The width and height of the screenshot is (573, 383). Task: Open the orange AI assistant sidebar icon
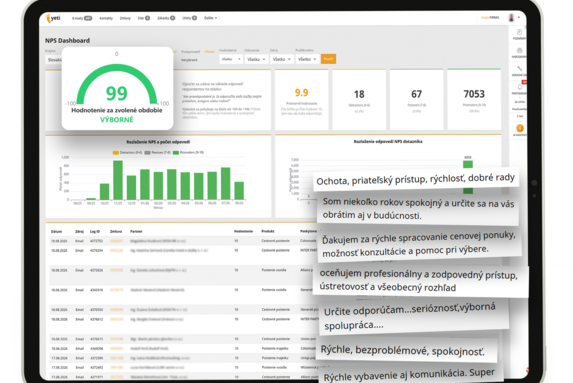tap(520, 128)
